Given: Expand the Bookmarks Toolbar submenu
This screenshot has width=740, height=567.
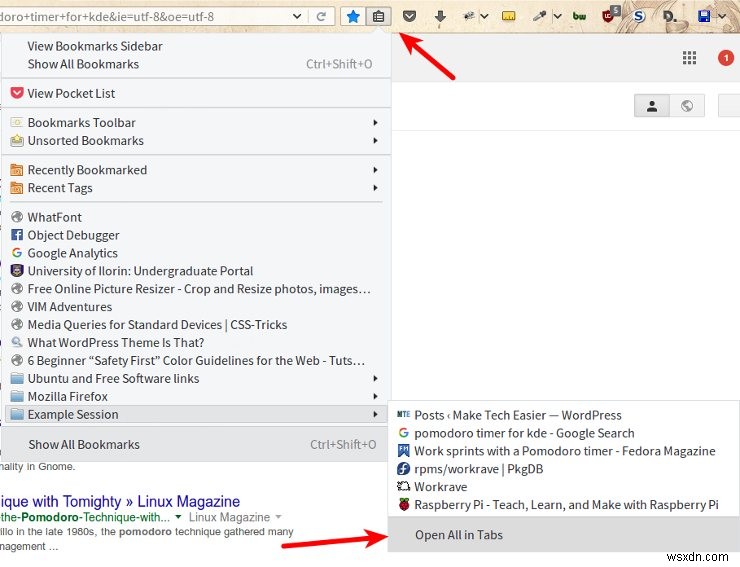Looking at the screenshot, I should 196,123.
